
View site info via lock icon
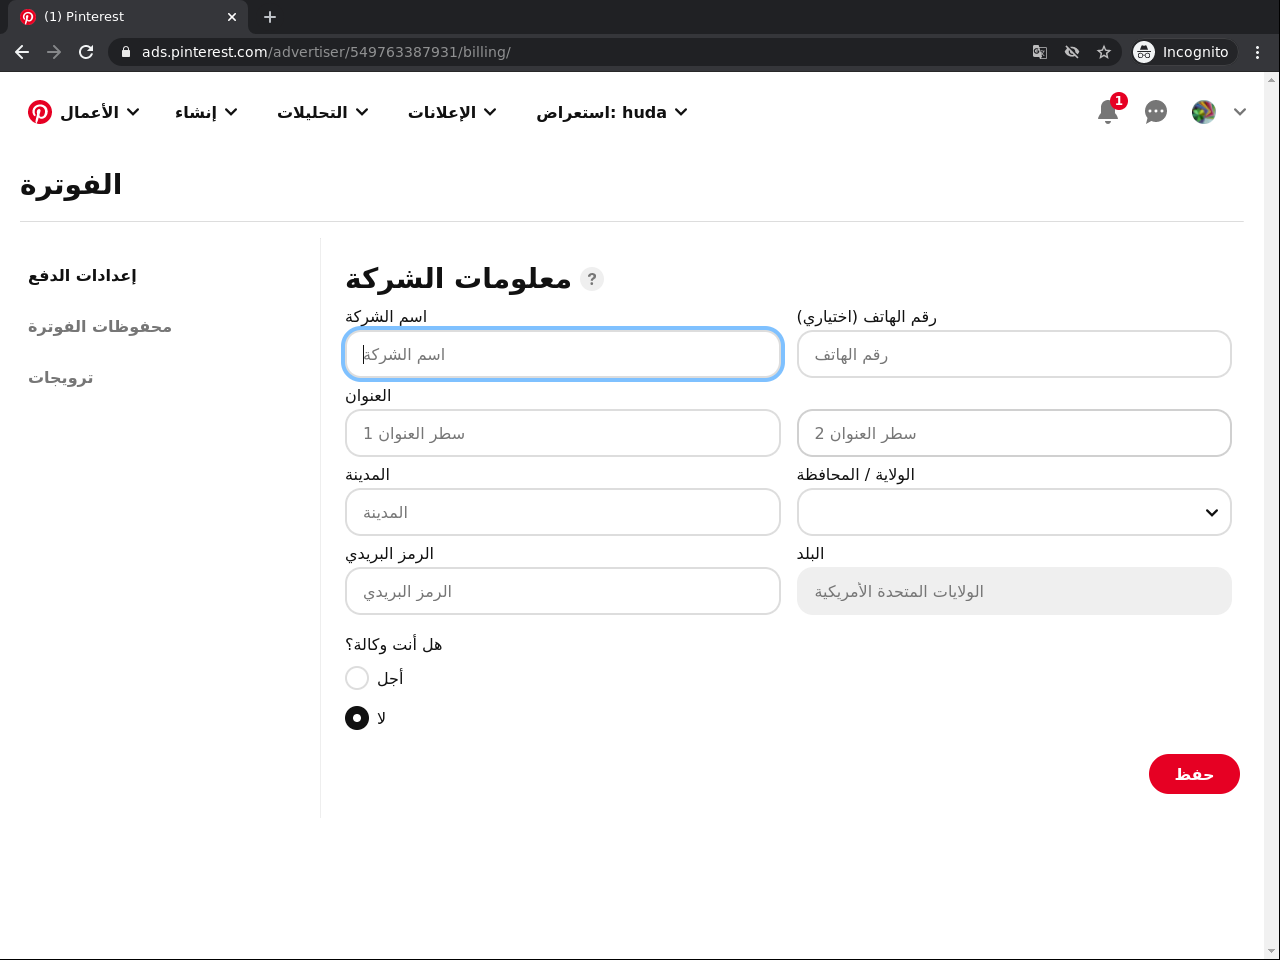click(126, 52)
